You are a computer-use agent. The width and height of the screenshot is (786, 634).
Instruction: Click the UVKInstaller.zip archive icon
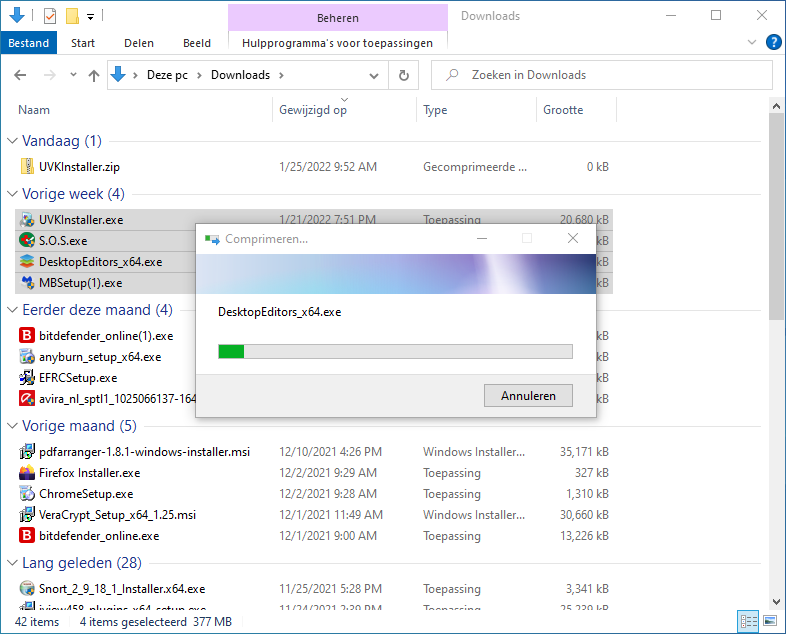[27, 167]
